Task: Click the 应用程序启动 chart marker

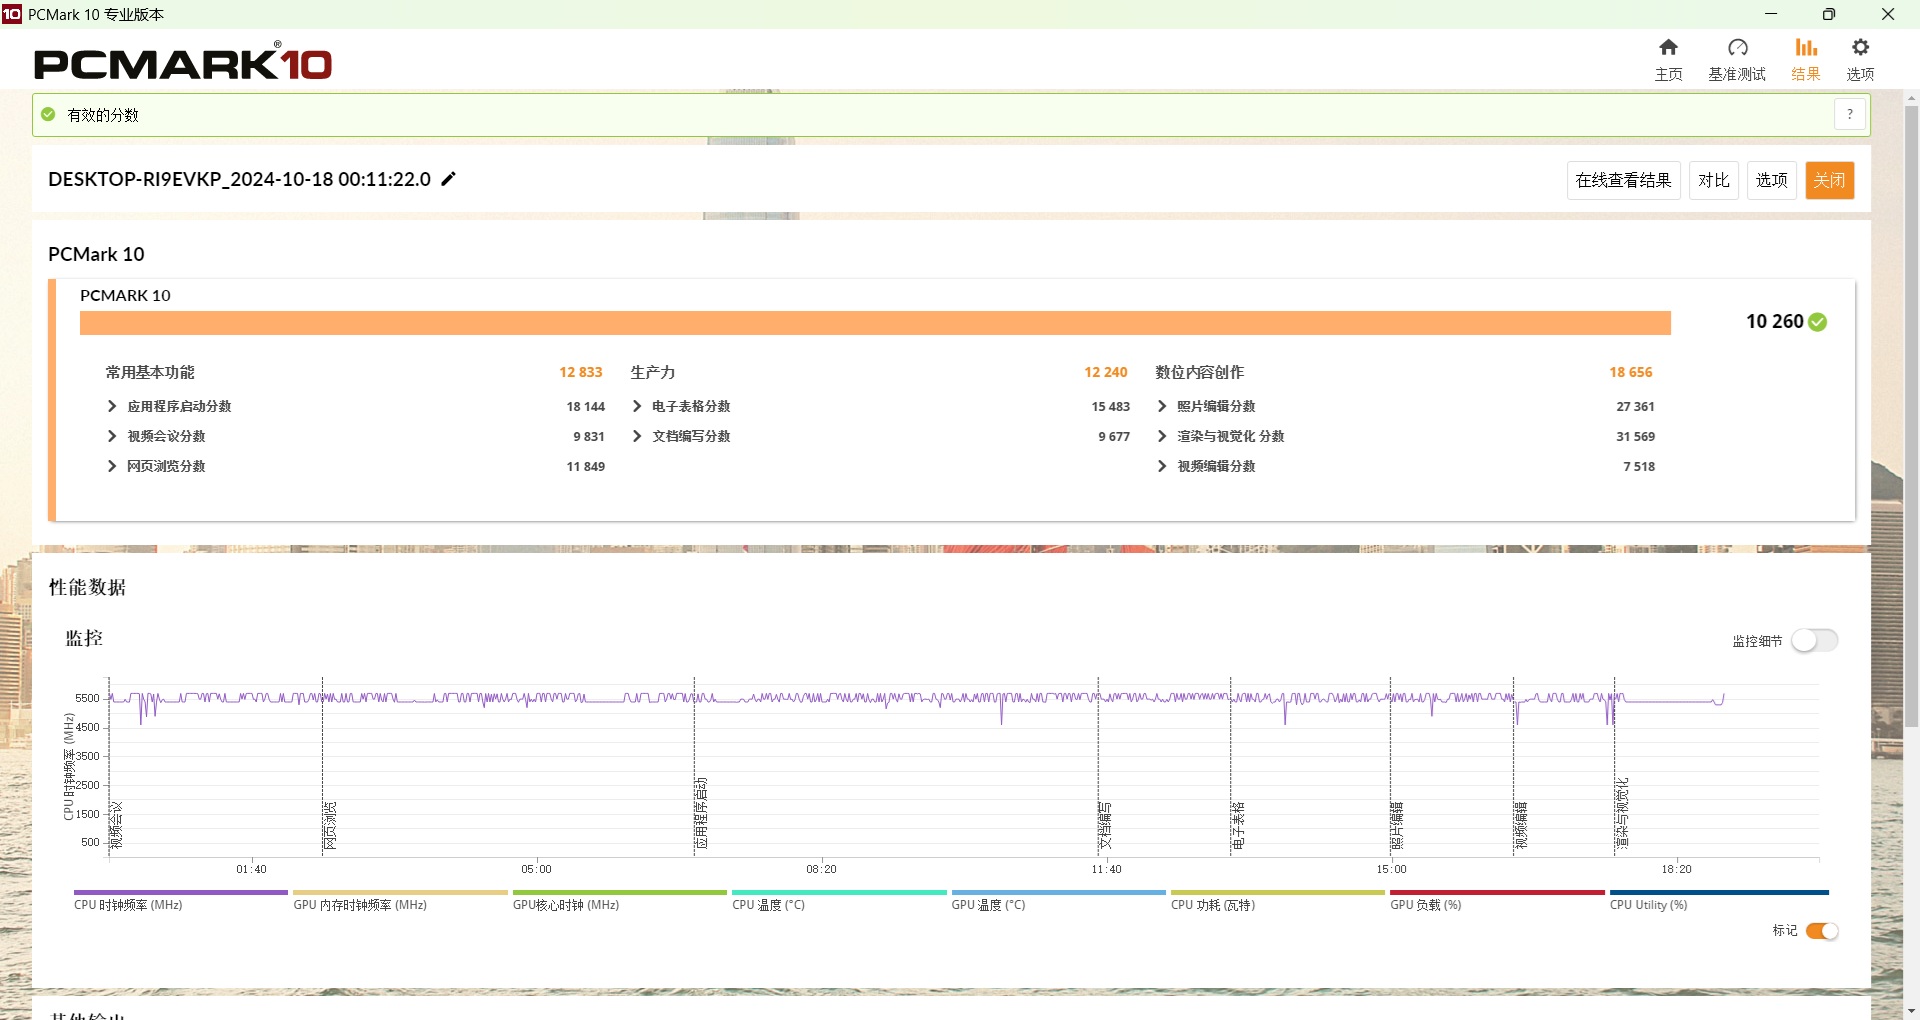Action: [702, 813]
